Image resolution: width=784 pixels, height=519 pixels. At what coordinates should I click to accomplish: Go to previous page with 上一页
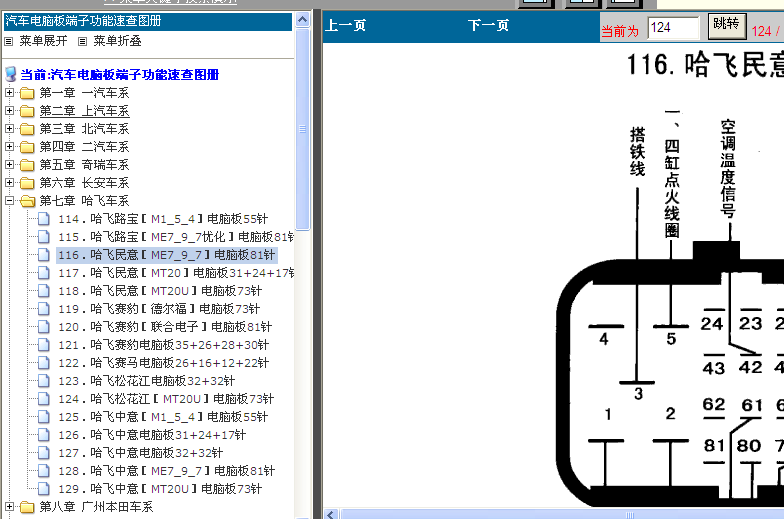(346, 26)
